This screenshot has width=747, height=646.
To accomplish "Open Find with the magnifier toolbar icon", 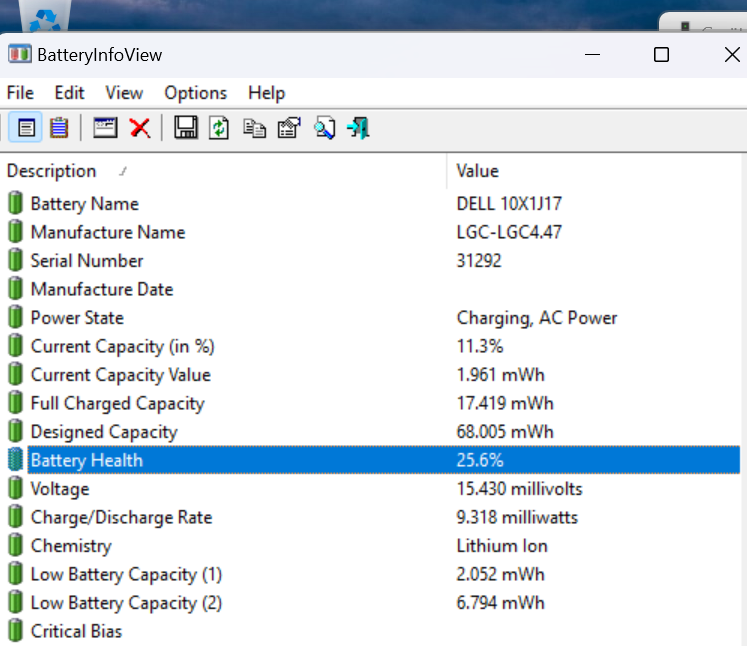I will click(324, 128).
